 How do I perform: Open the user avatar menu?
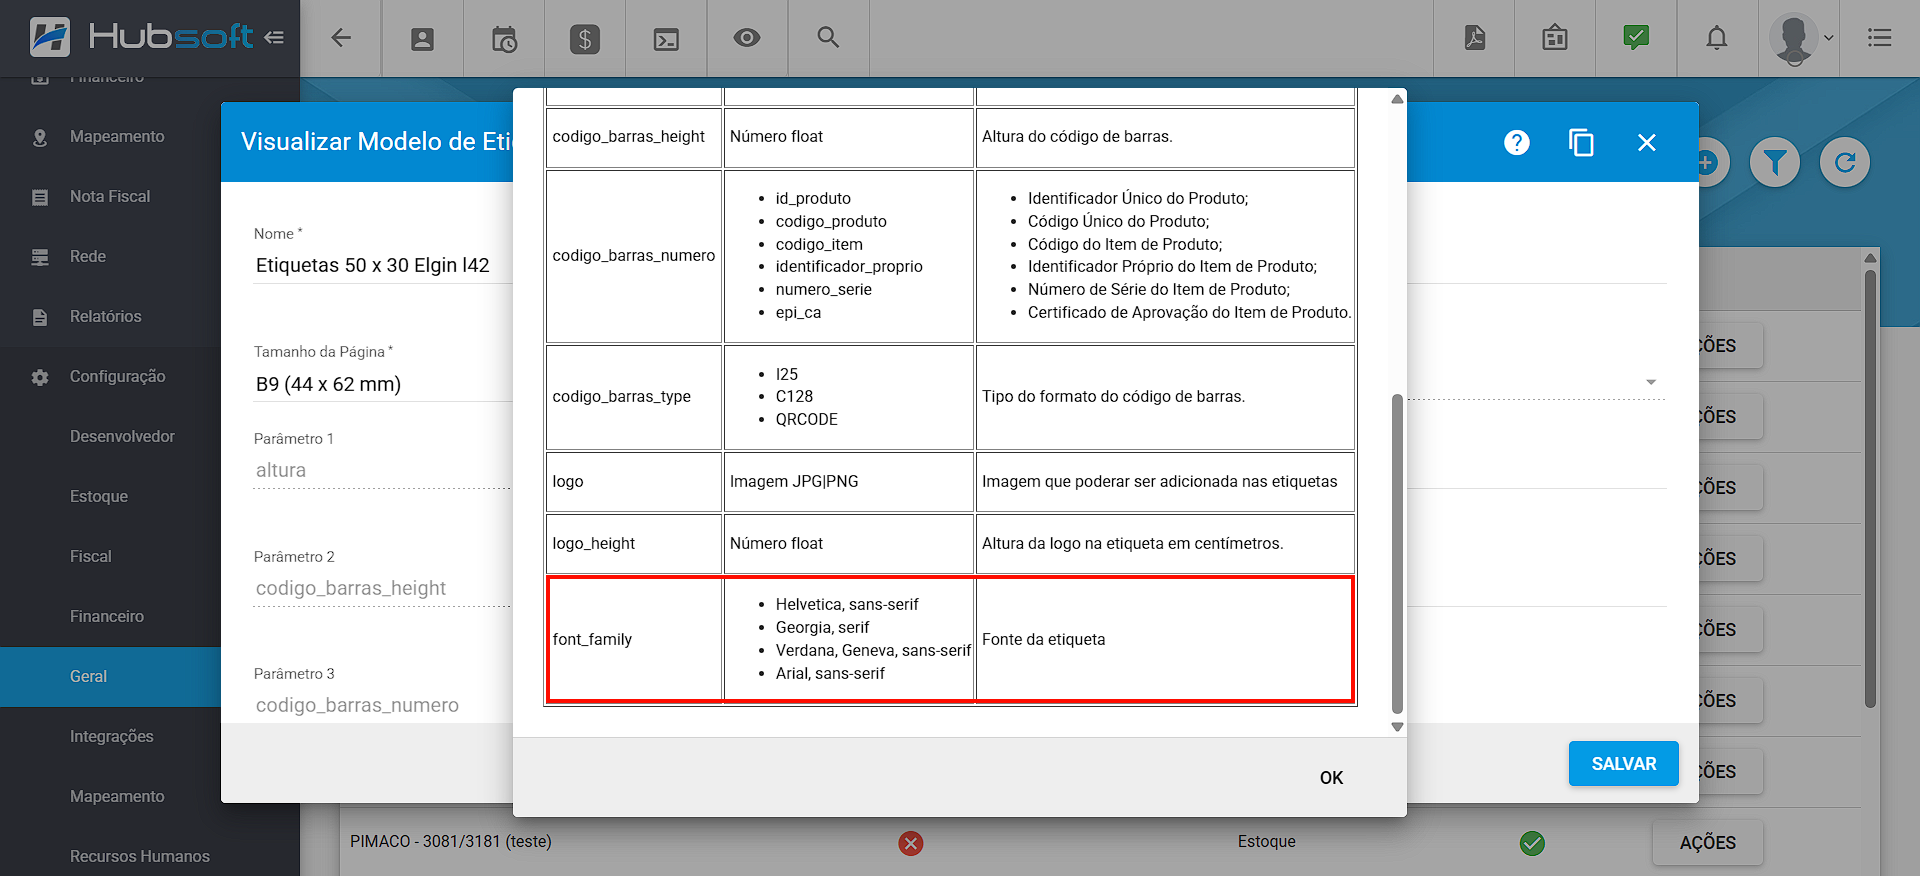pyautogui.click(x=1799, y=39)
